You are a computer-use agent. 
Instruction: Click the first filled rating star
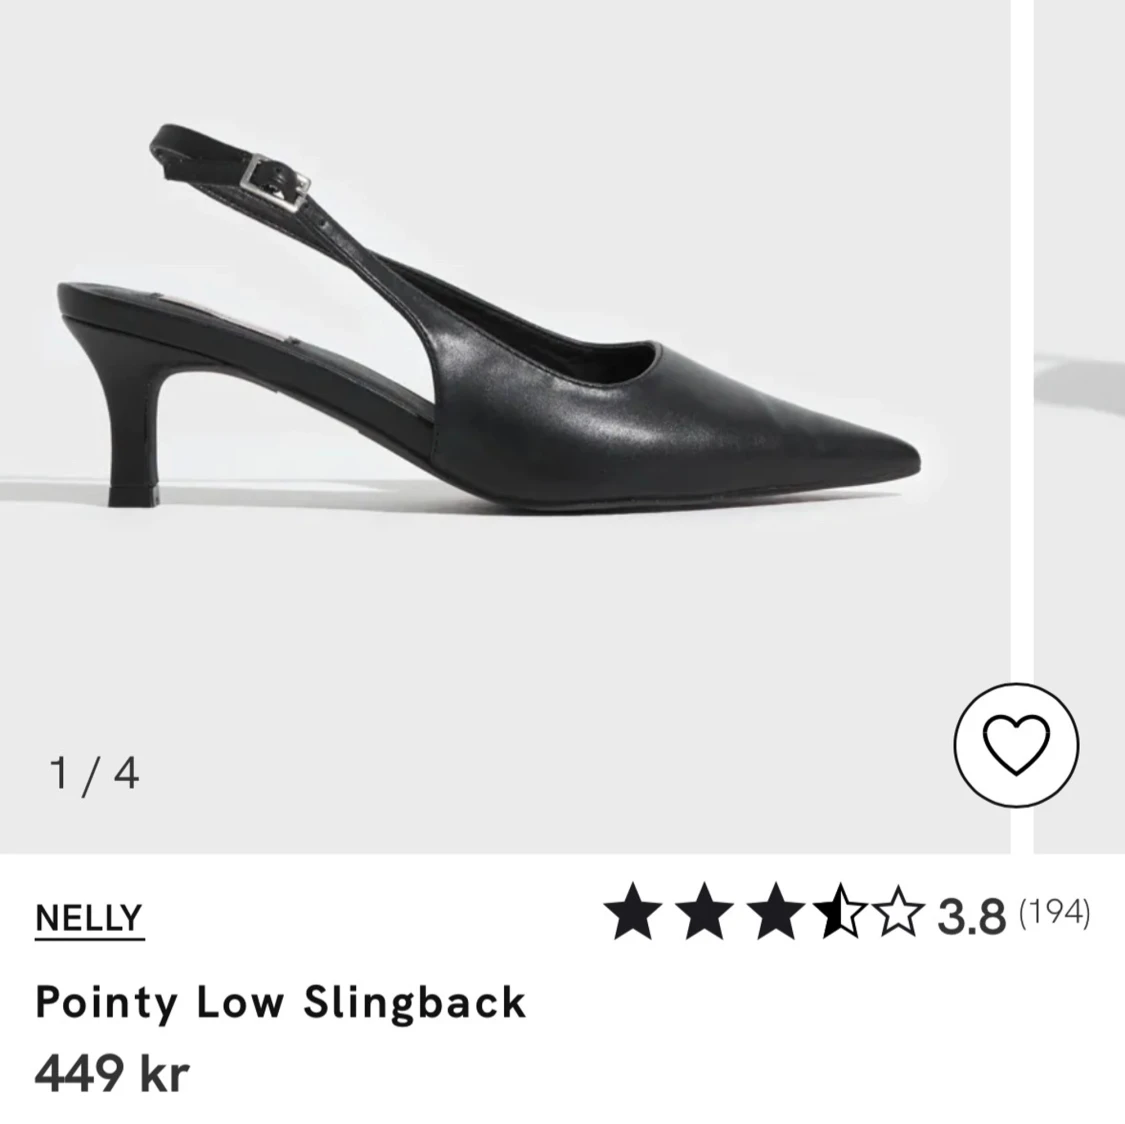(633, 914)
